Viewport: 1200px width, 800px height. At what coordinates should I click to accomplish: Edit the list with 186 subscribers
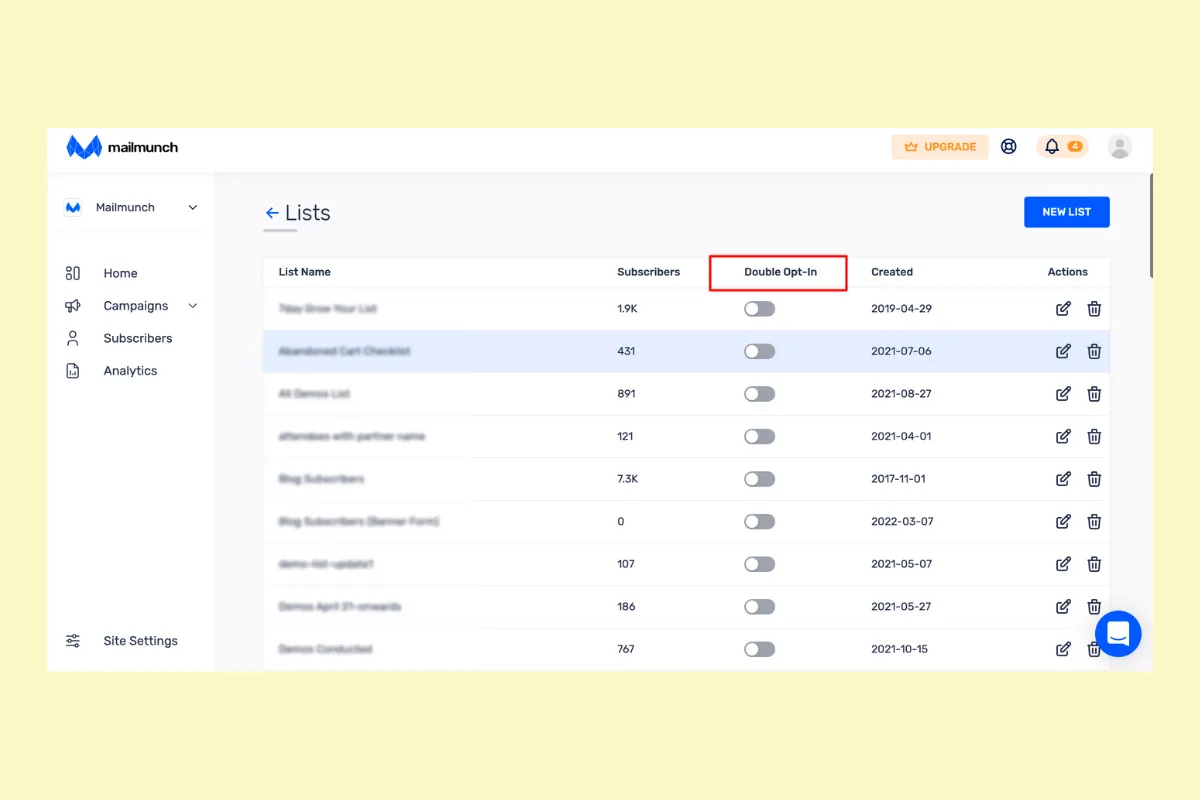(1063, 606)
